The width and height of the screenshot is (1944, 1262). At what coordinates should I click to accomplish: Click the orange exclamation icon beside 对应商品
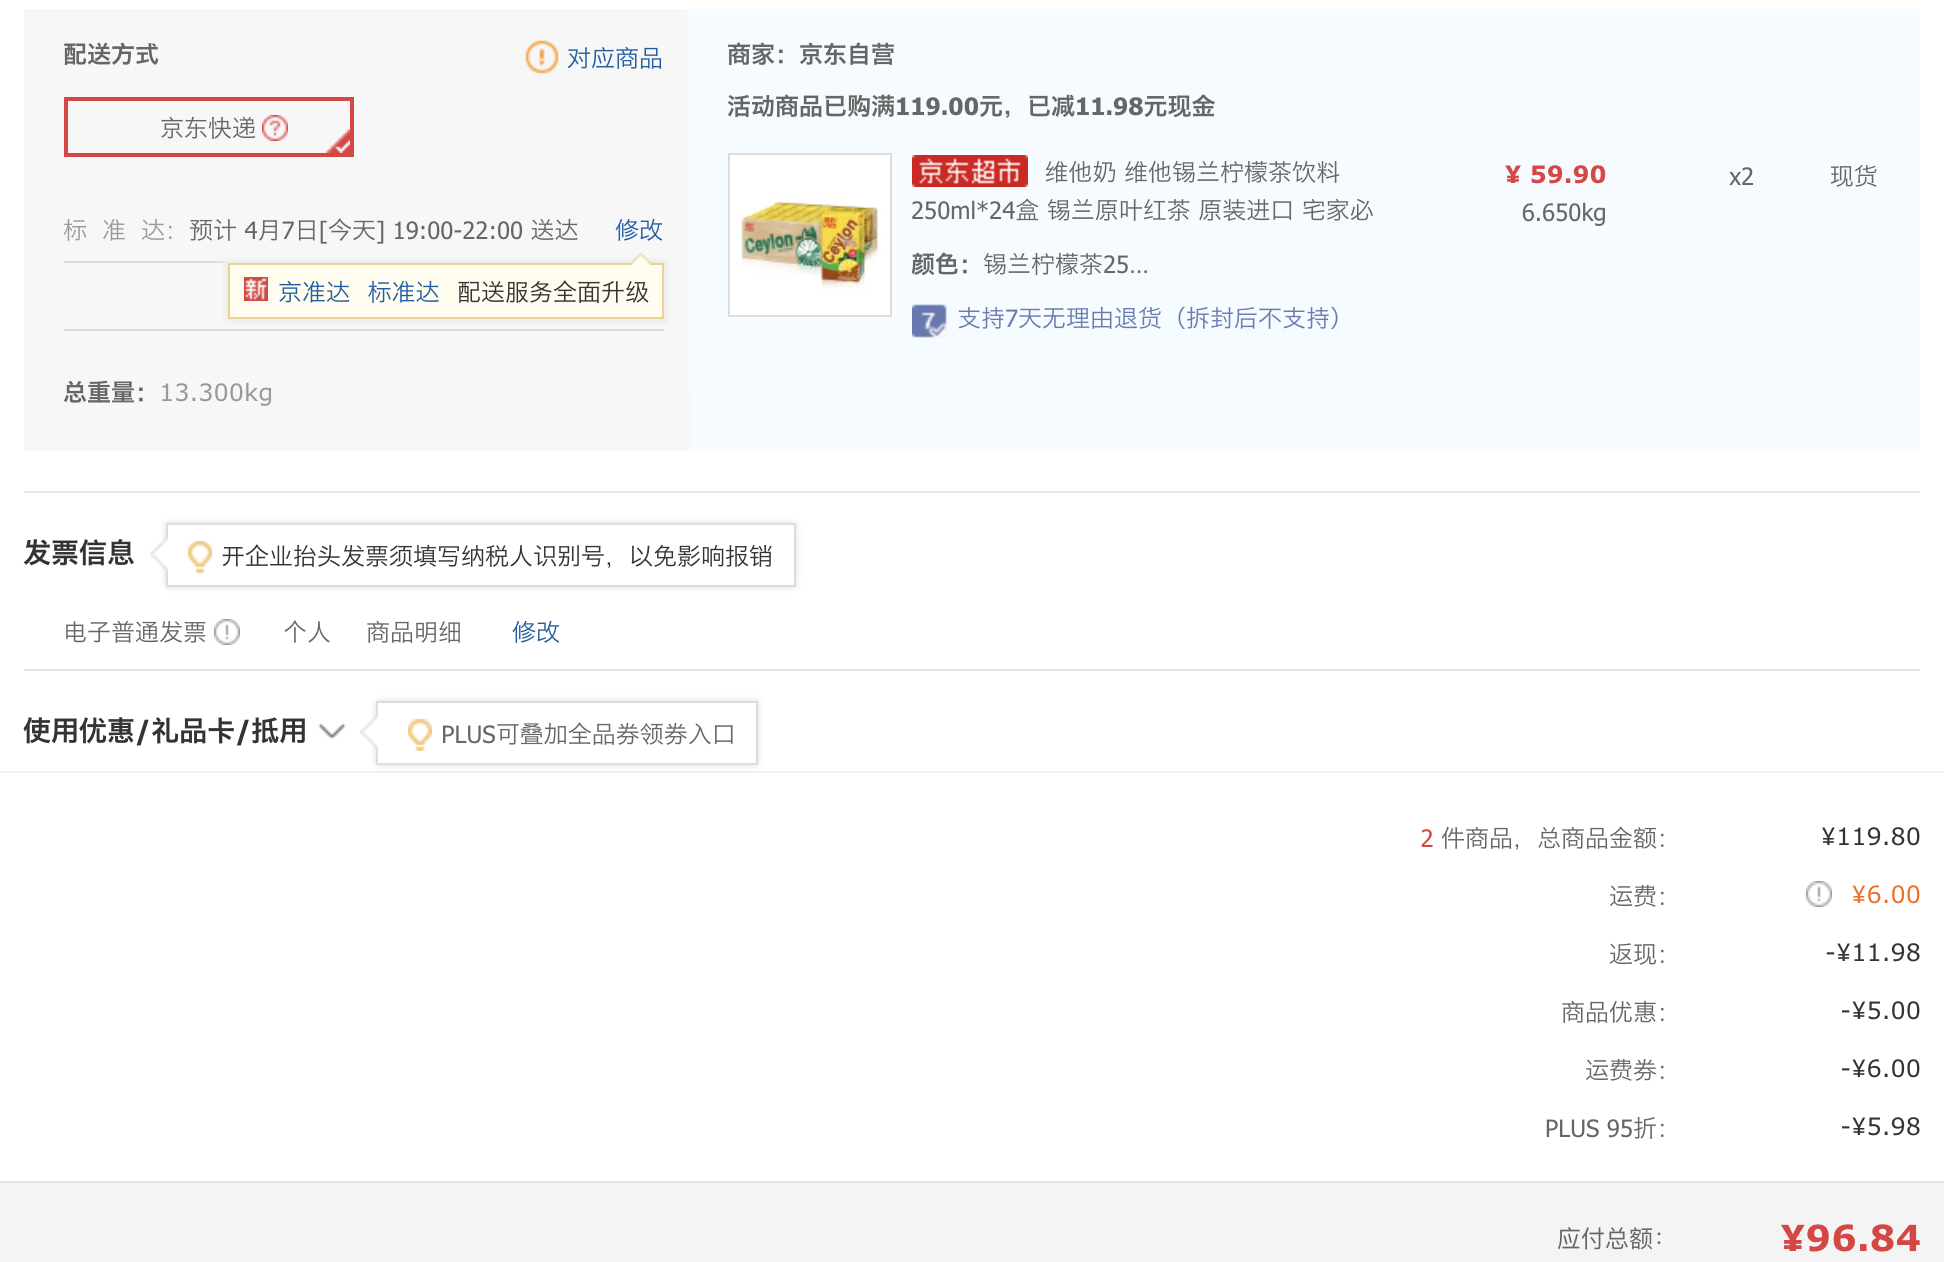click(x=541, y=57)
